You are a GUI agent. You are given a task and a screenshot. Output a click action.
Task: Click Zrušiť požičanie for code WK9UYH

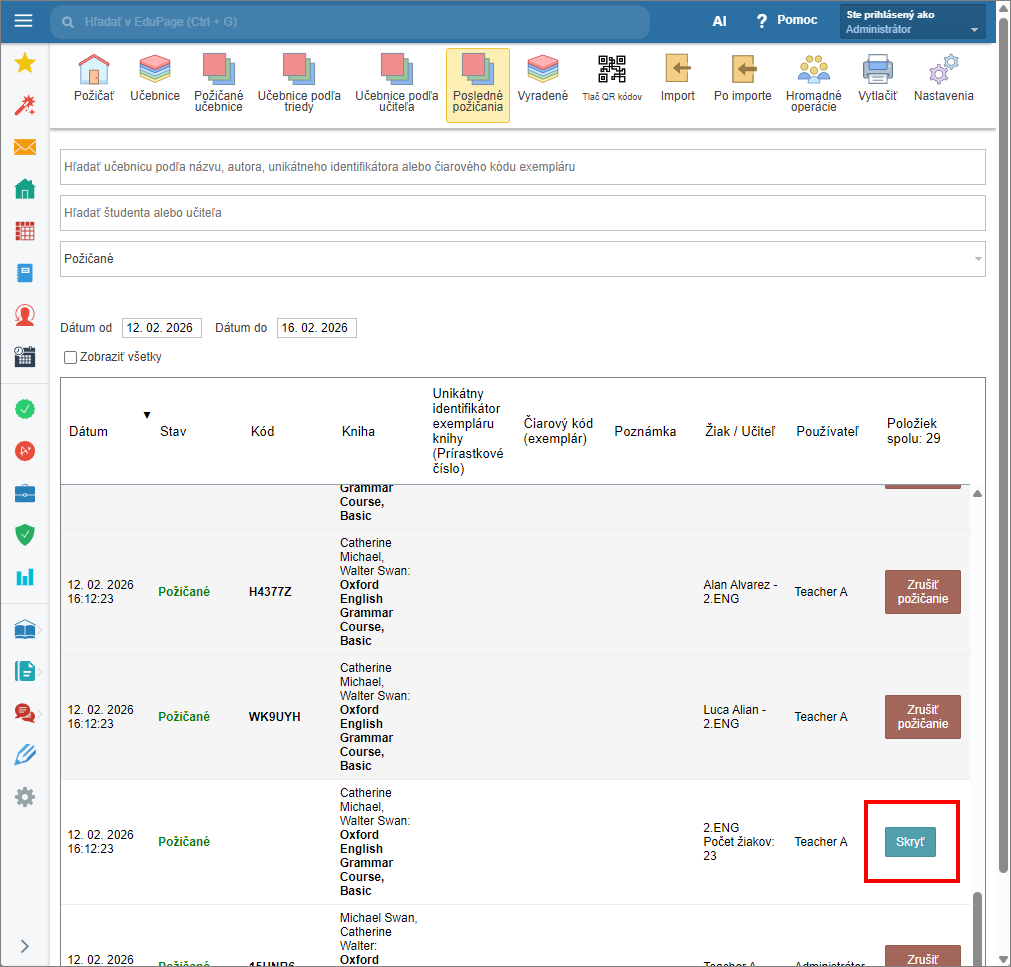click(x=922, y=717)
